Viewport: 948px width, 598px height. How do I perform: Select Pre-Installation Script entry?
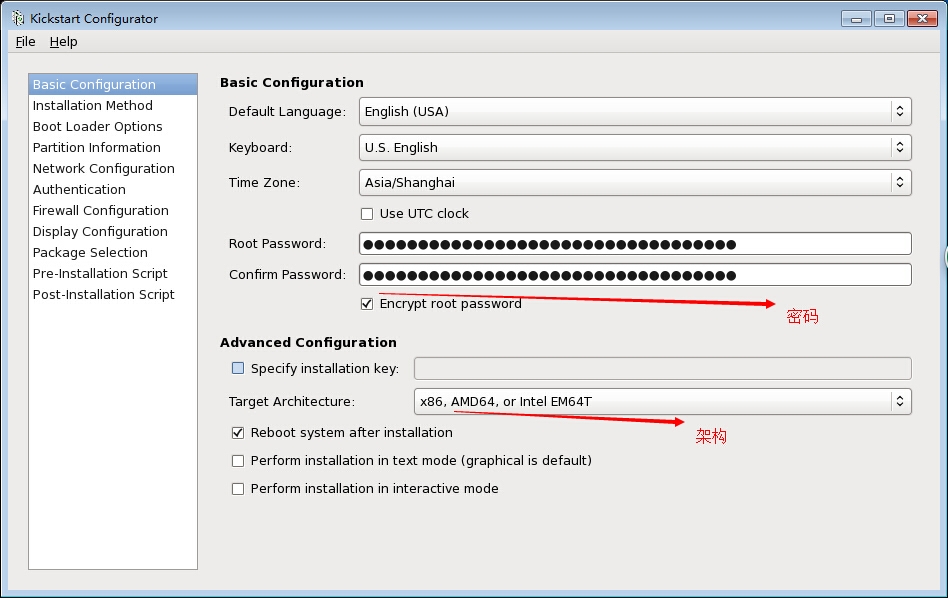pyautogui.click(x=113, y=273)
